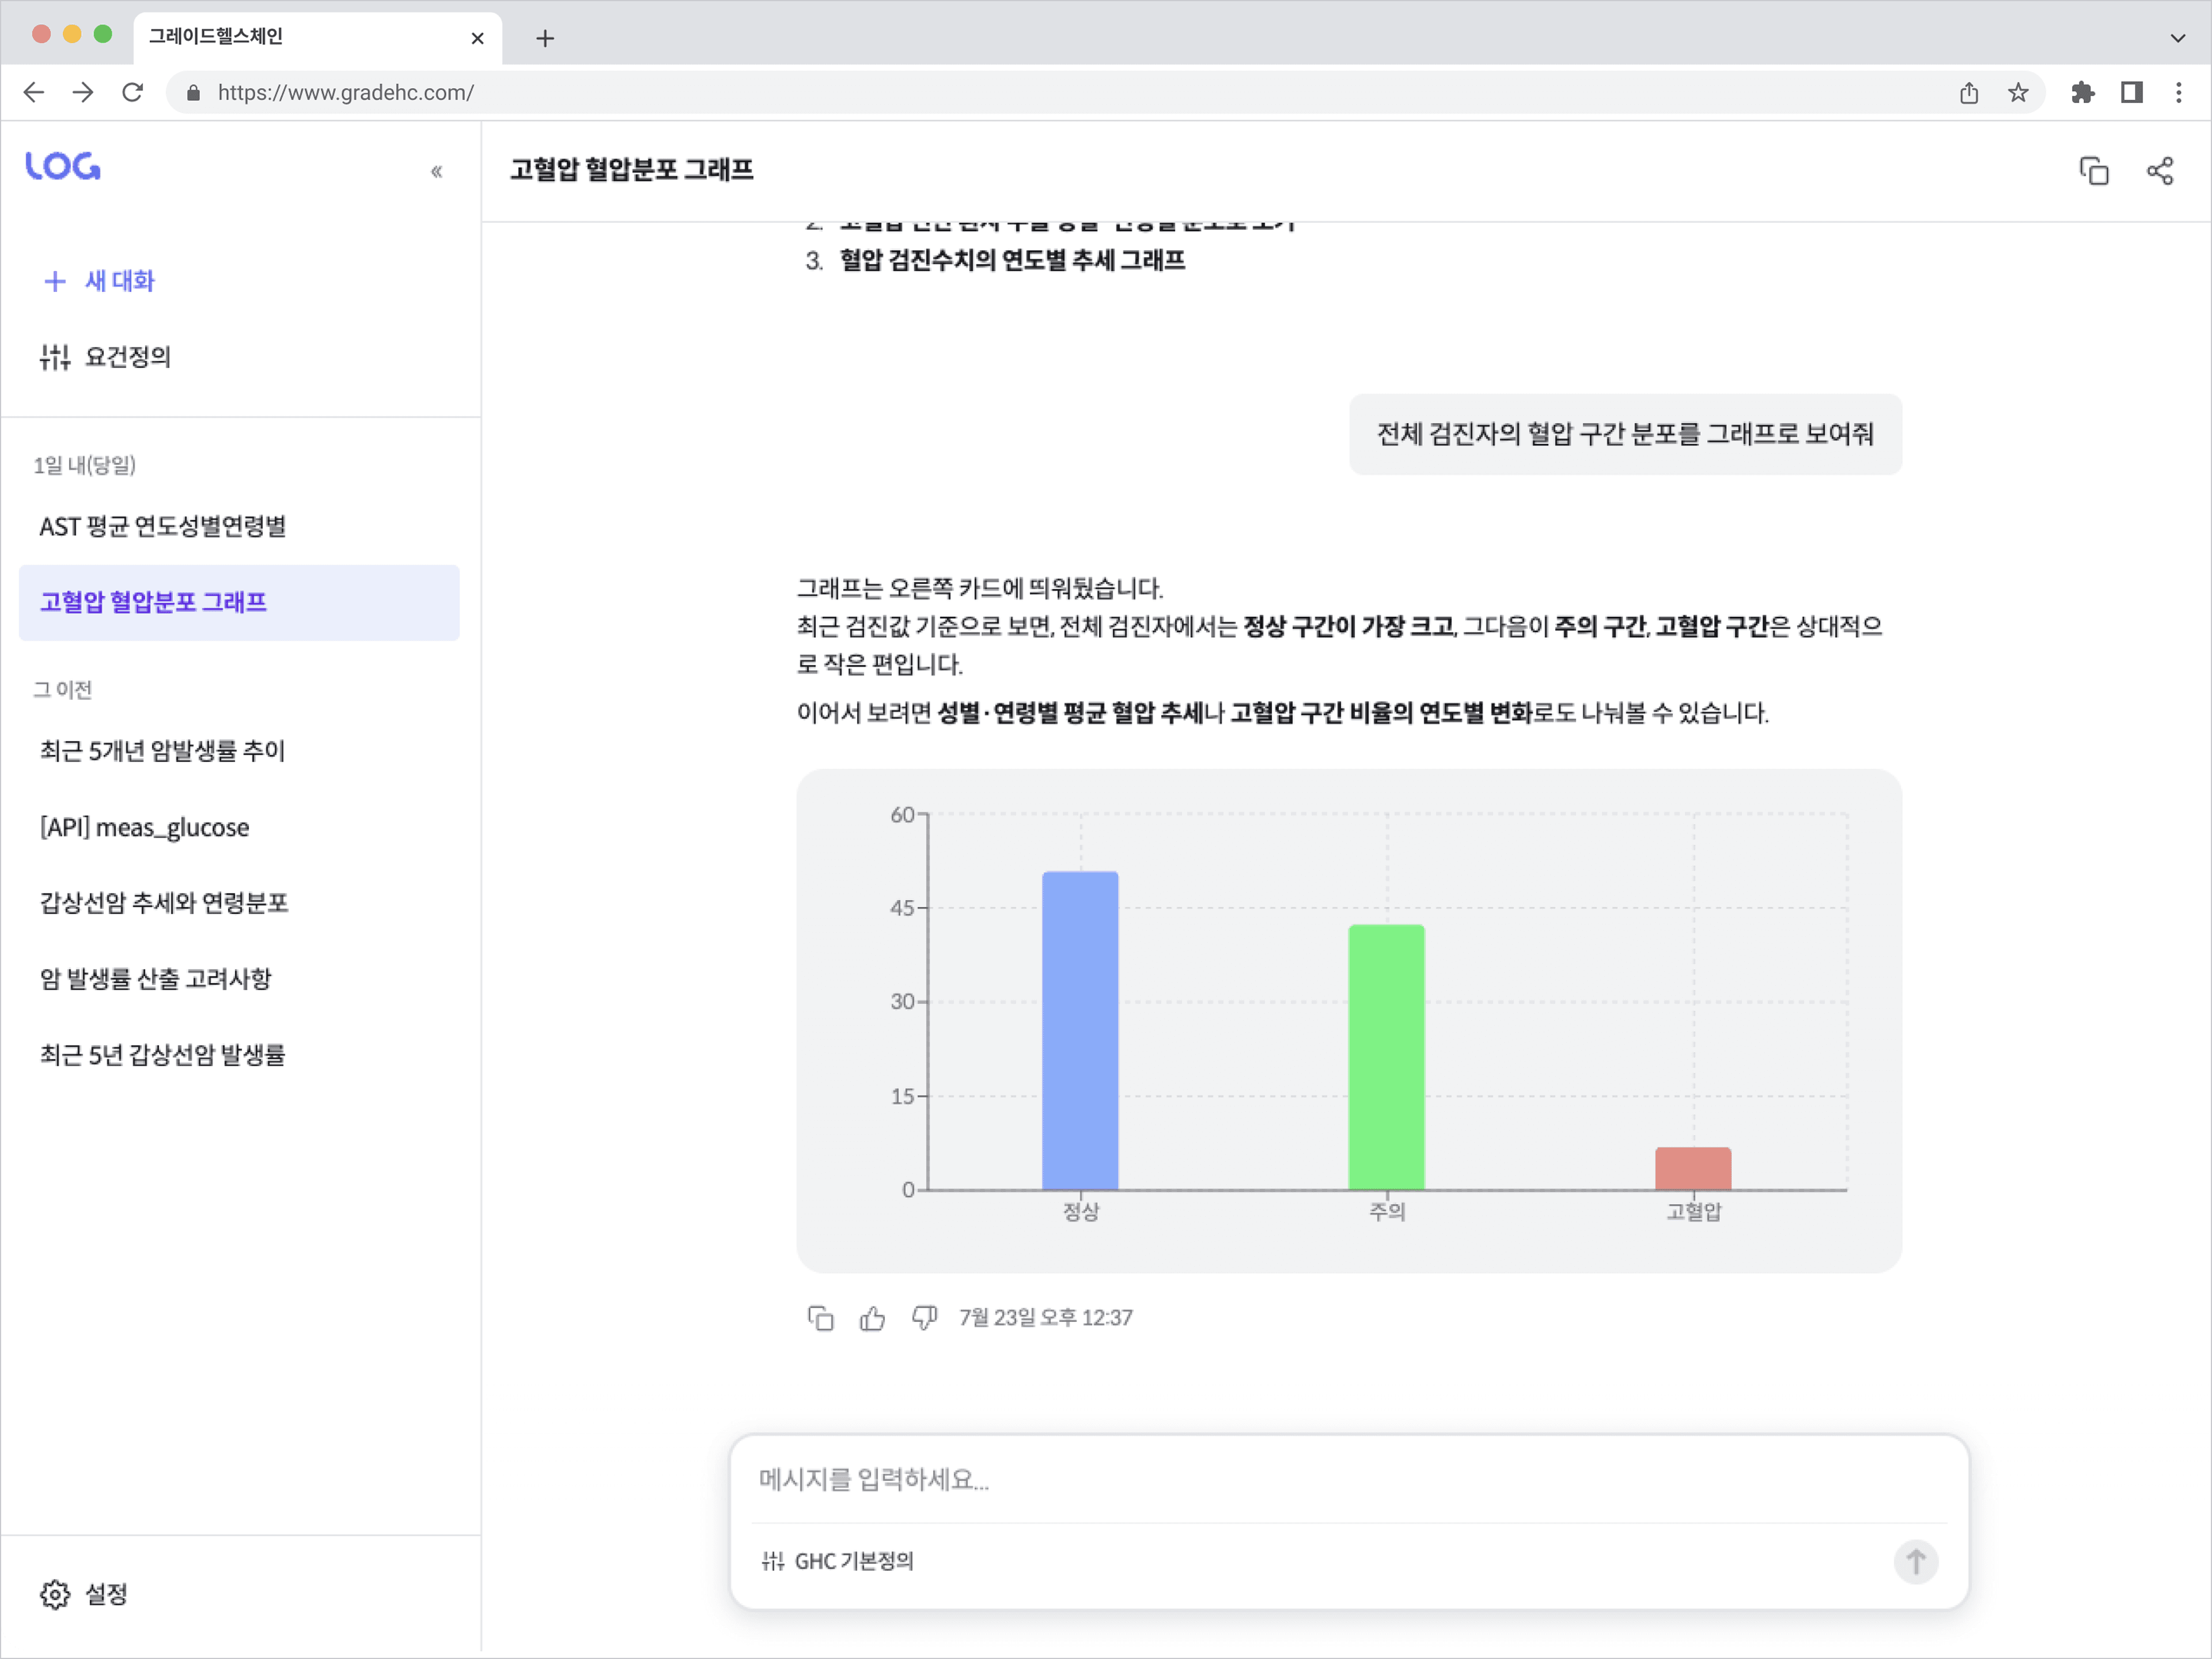
Task: Bookmark the page with the star icon
Action: pos(2018,93)
